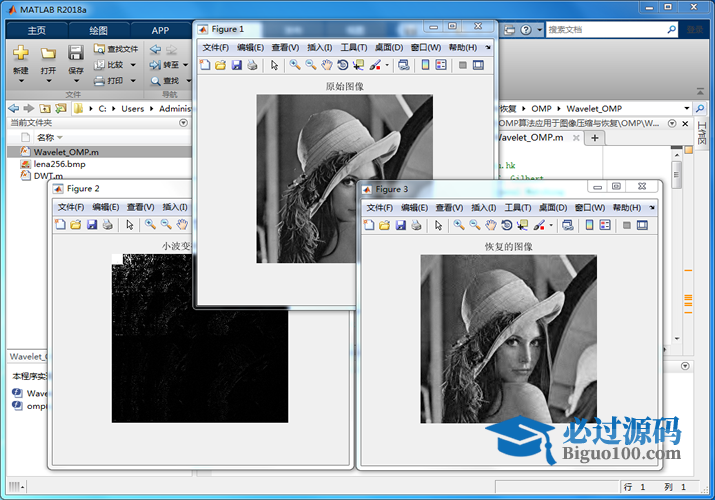Click the Help question mark icon
Image resolution: width=715 pixels, height=500 pixels.
[526, 30]
